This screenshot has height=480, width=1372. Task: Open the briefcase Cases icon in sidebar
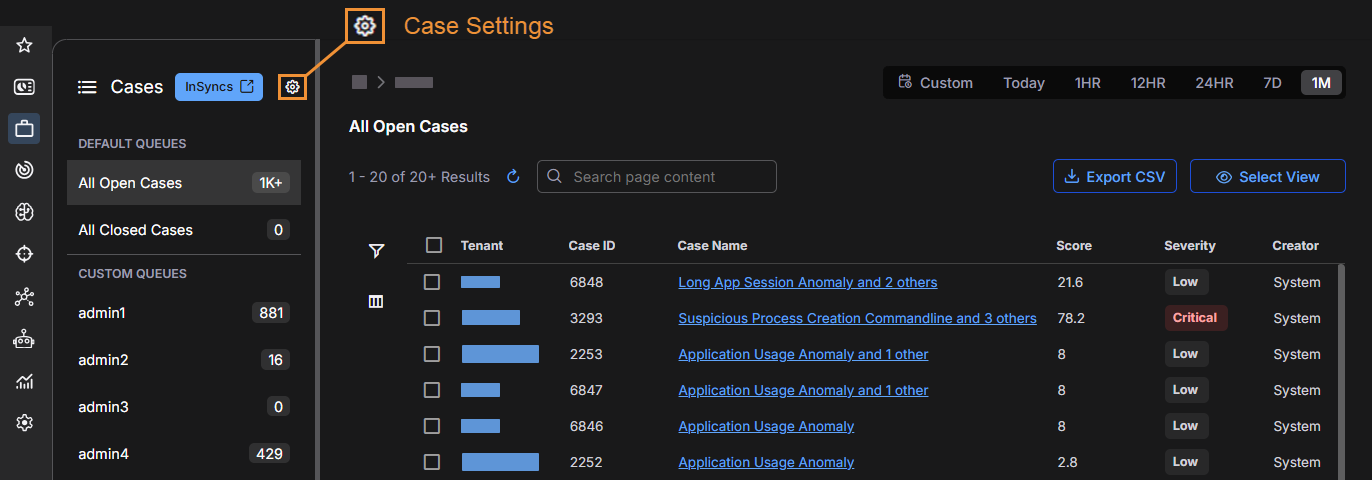[25, 128]
